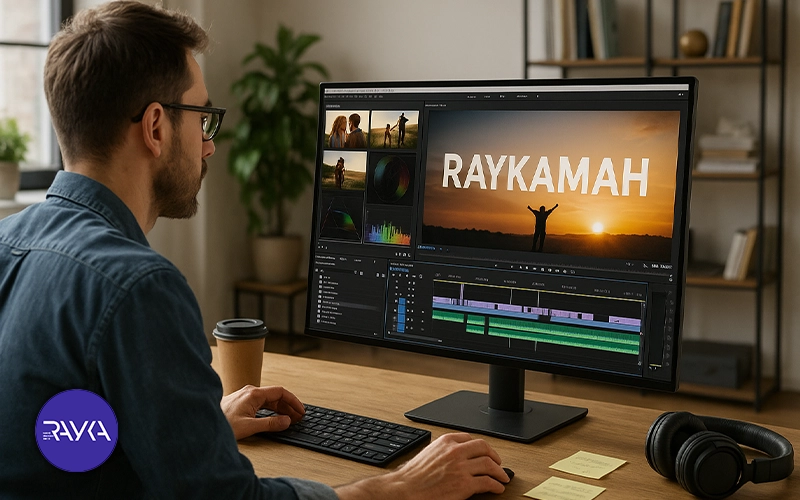
Task: Select the dancing couple field thumbnail
Action: pos(394,130)
